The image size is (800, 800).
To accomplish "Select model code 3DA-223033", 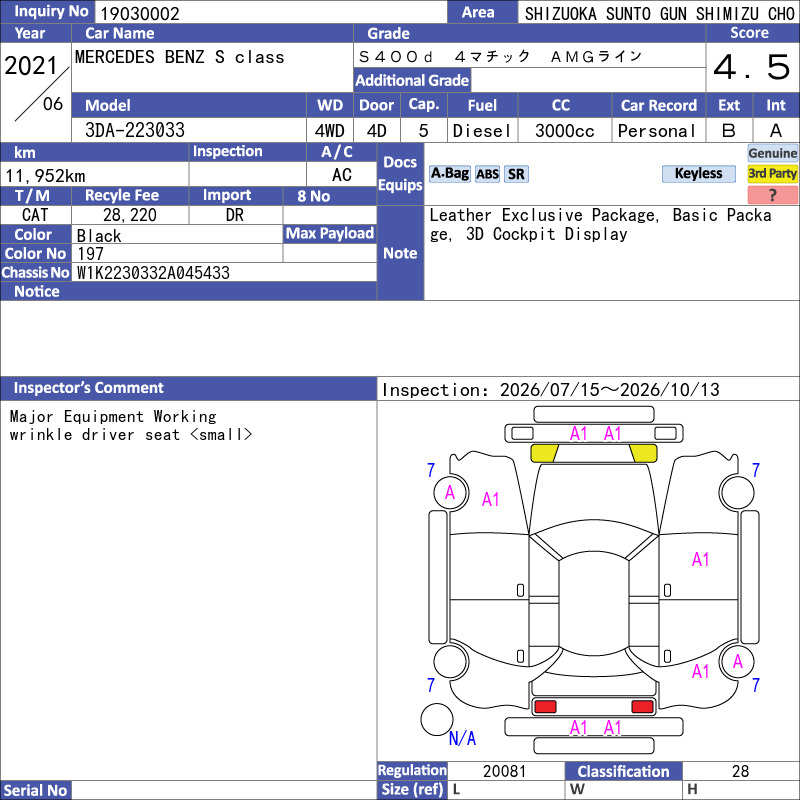I will (135, 130).
